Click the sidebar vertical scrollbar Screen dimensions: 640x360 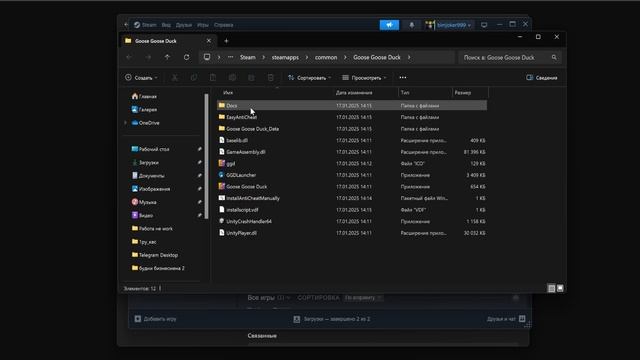point(207,156)
